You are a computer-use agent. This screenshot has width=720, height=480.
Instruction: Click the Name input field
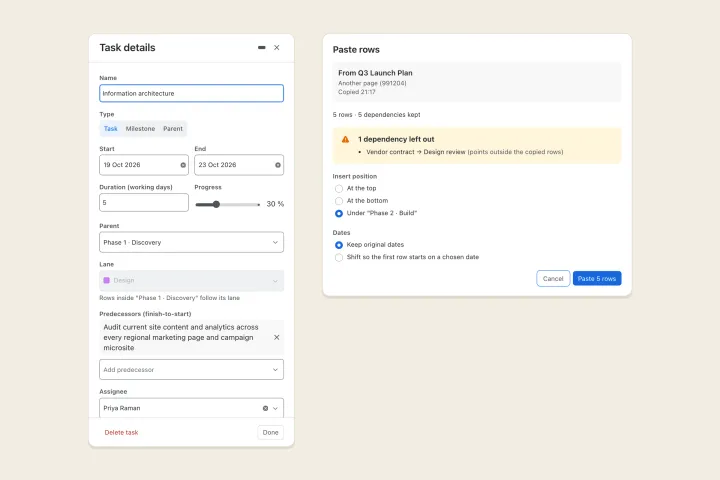tap(191, 93)
